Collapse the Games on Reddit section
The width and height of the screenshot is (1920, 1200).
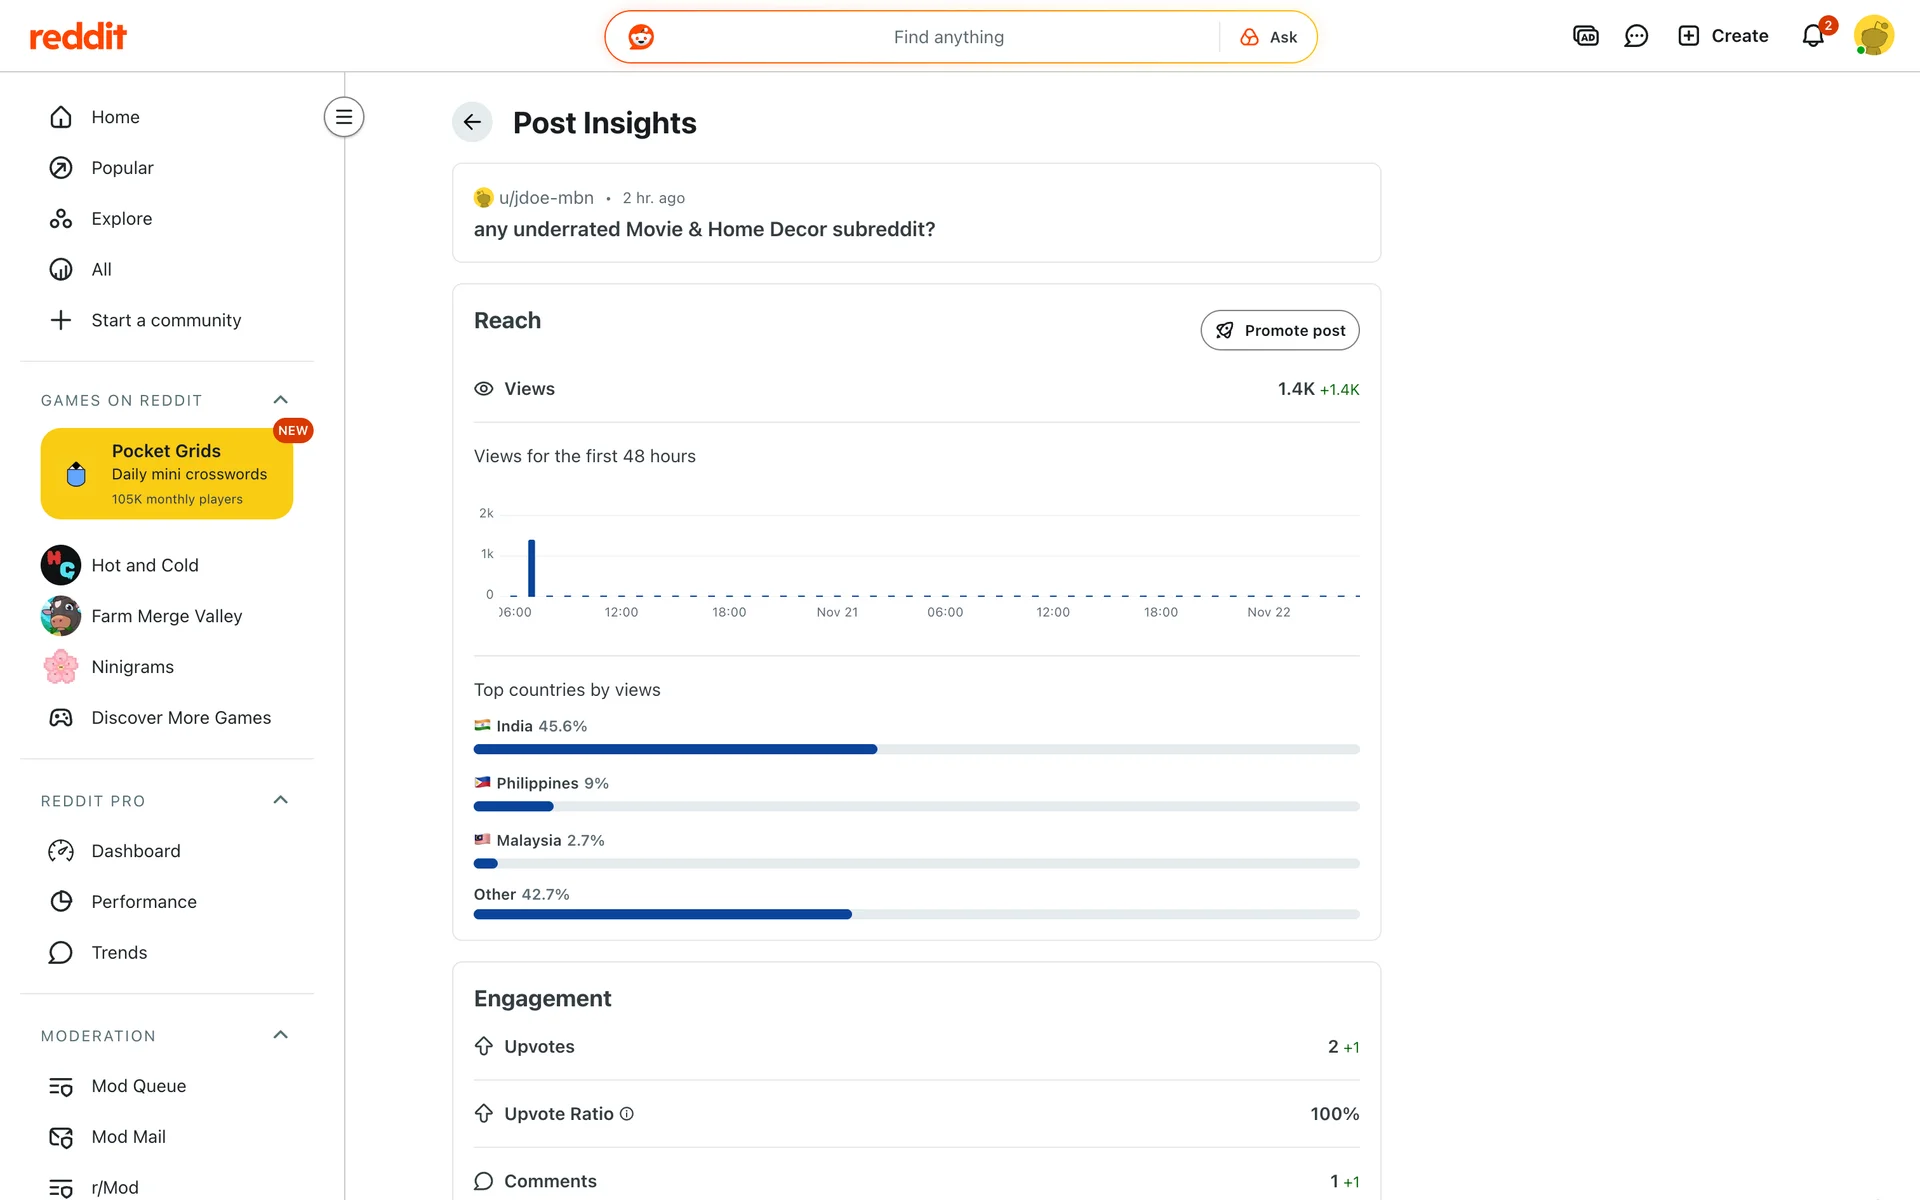click(281, 400)
